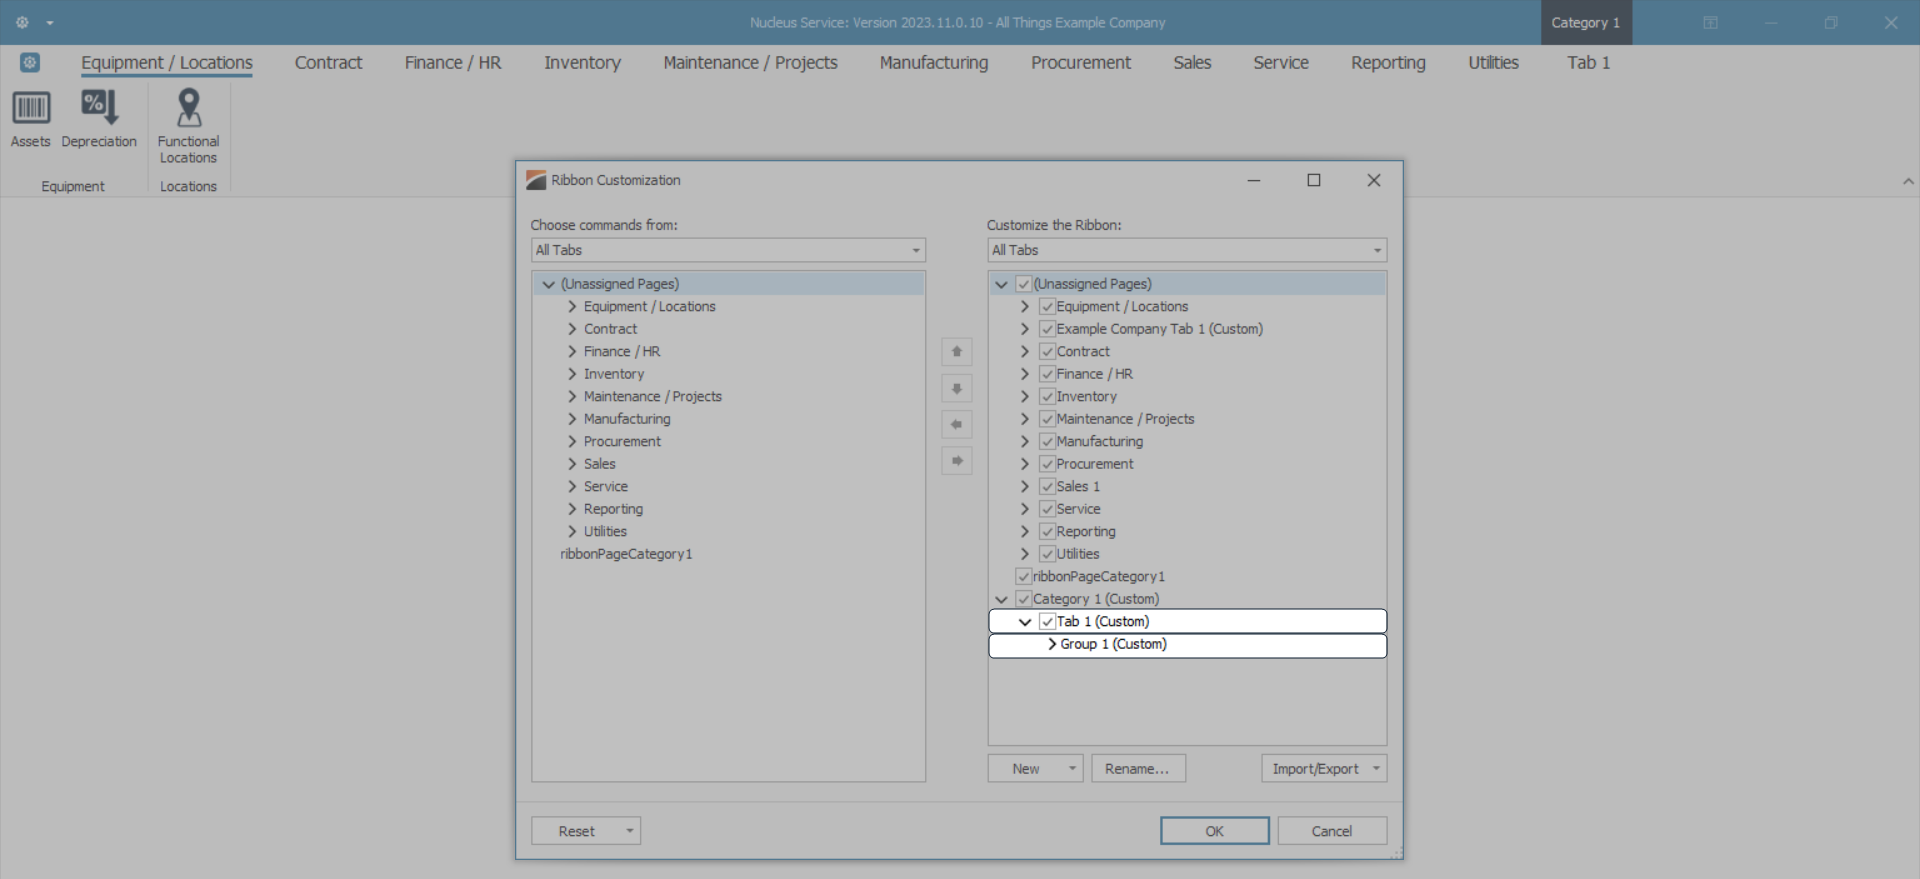Screen dimensions: 1920x879
Task: Click the left arrow remove button
Action: (x=957, y=425)
